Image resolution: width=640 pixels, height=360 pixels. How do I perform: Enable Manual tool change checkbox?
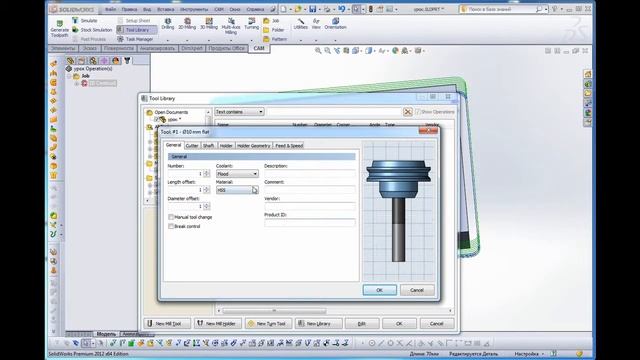coord(171,217)
